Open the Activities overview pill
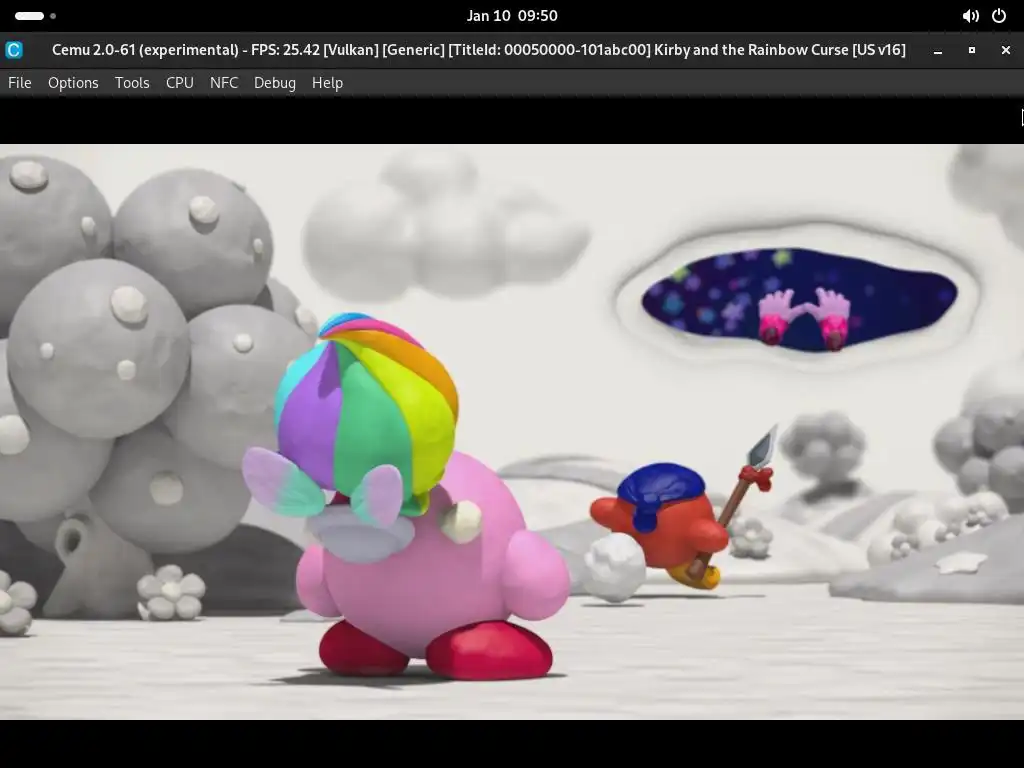The image size is (1024, 768). tap(35, 16)
